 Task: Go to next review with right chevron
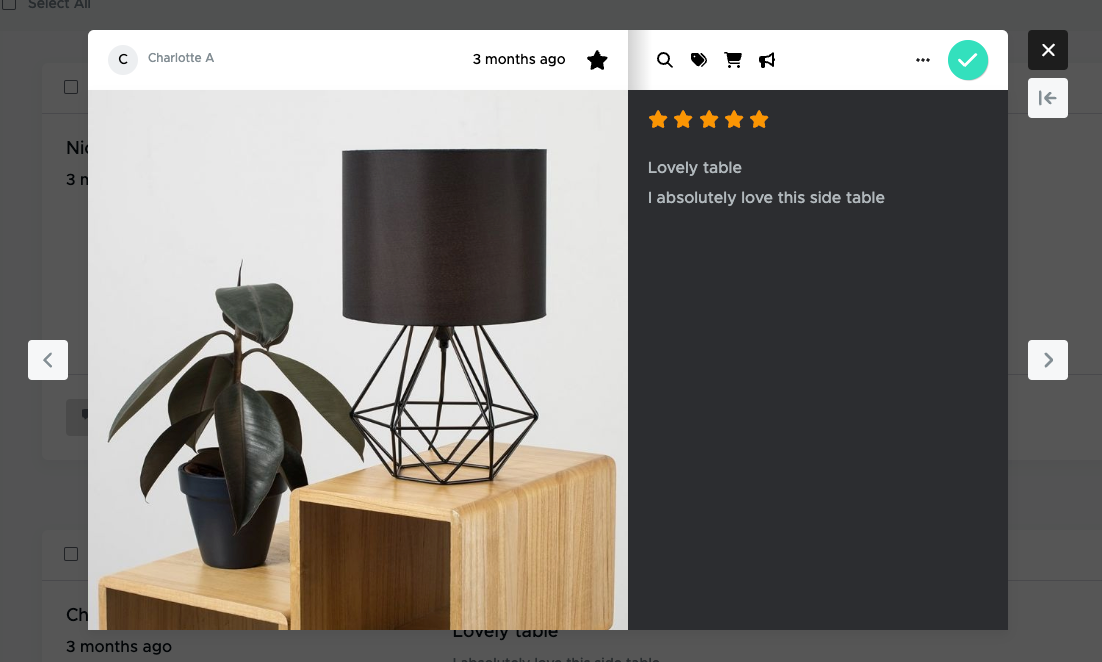1048,360
